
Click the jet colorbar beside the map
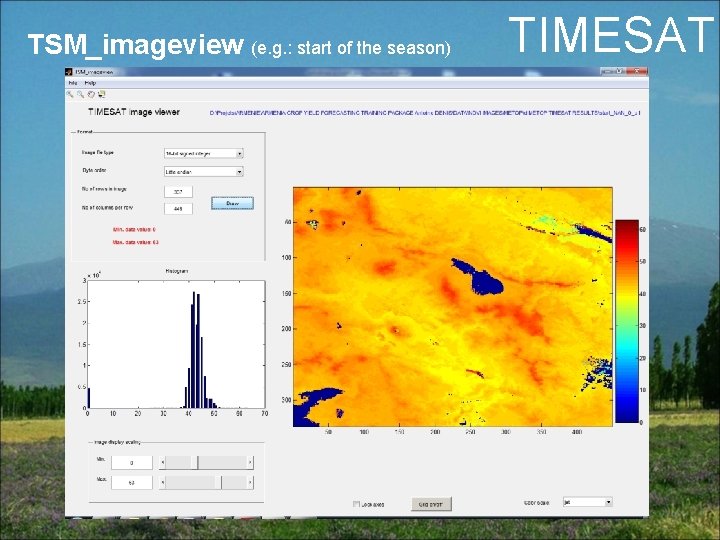[627, 321]
